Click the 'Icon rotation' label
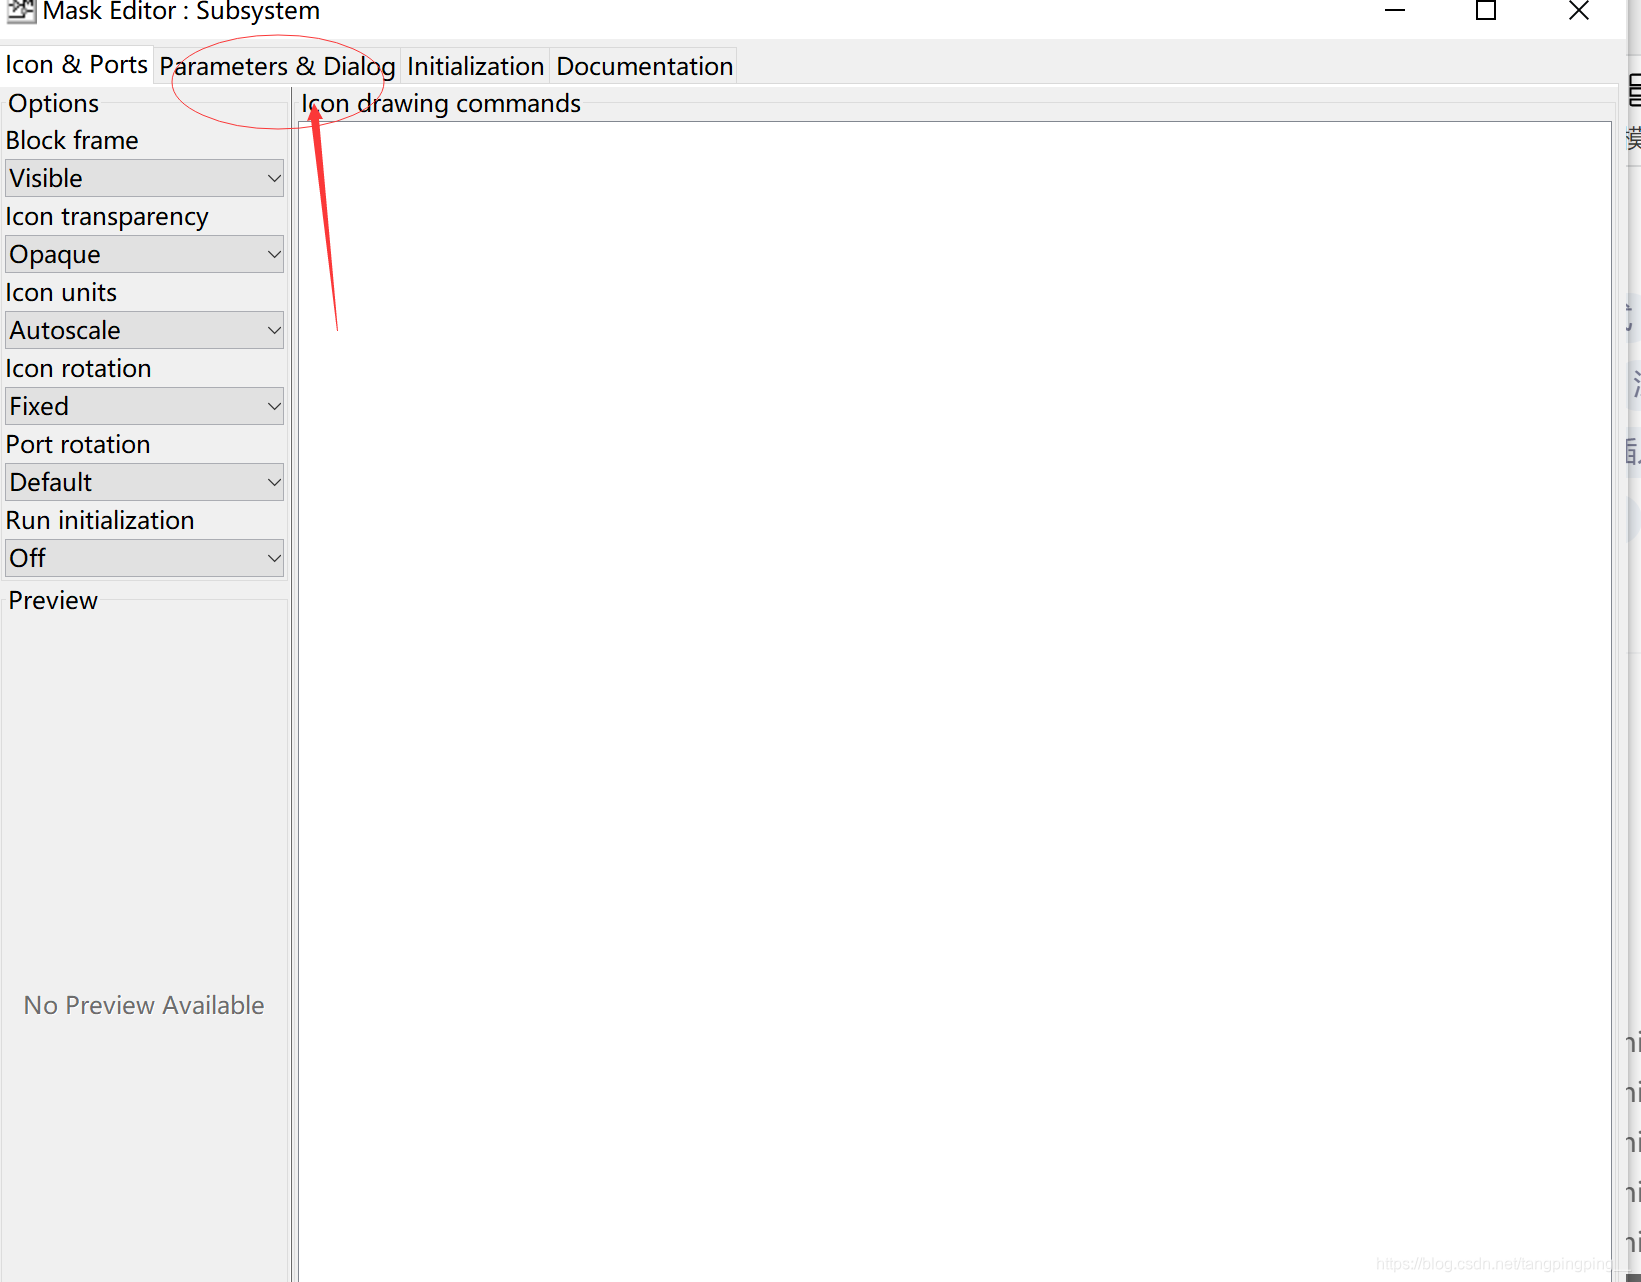This screenshot has height=1282, width=1641. click(x=78, y=368)
